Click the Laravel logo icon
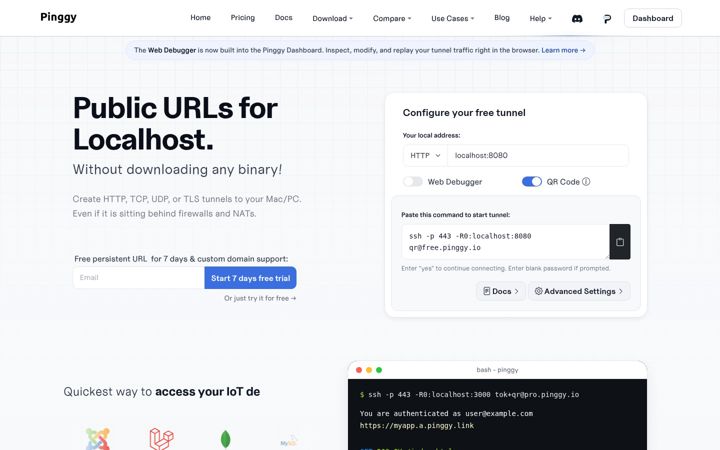720x450 pixels. [x=162, y=439]
